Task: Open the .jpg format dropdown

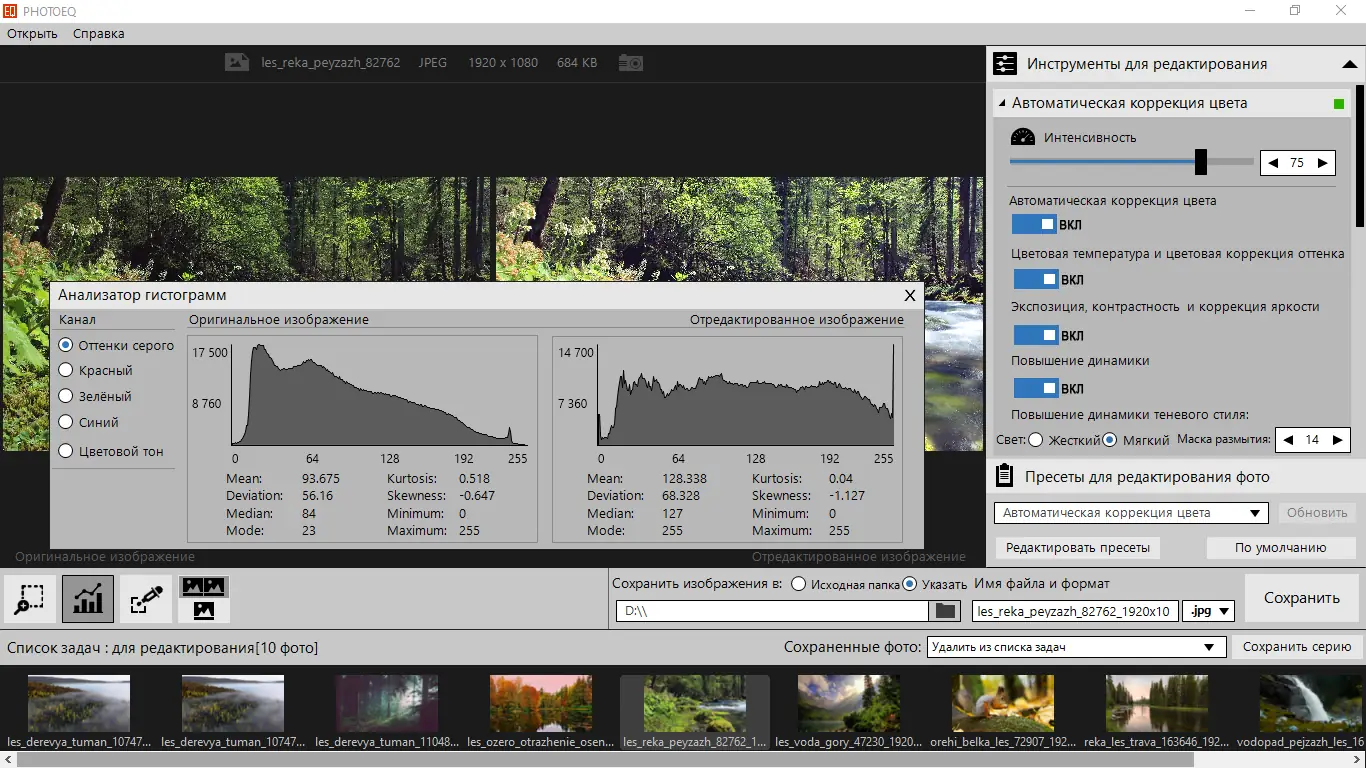Action: coord(1208,611)
